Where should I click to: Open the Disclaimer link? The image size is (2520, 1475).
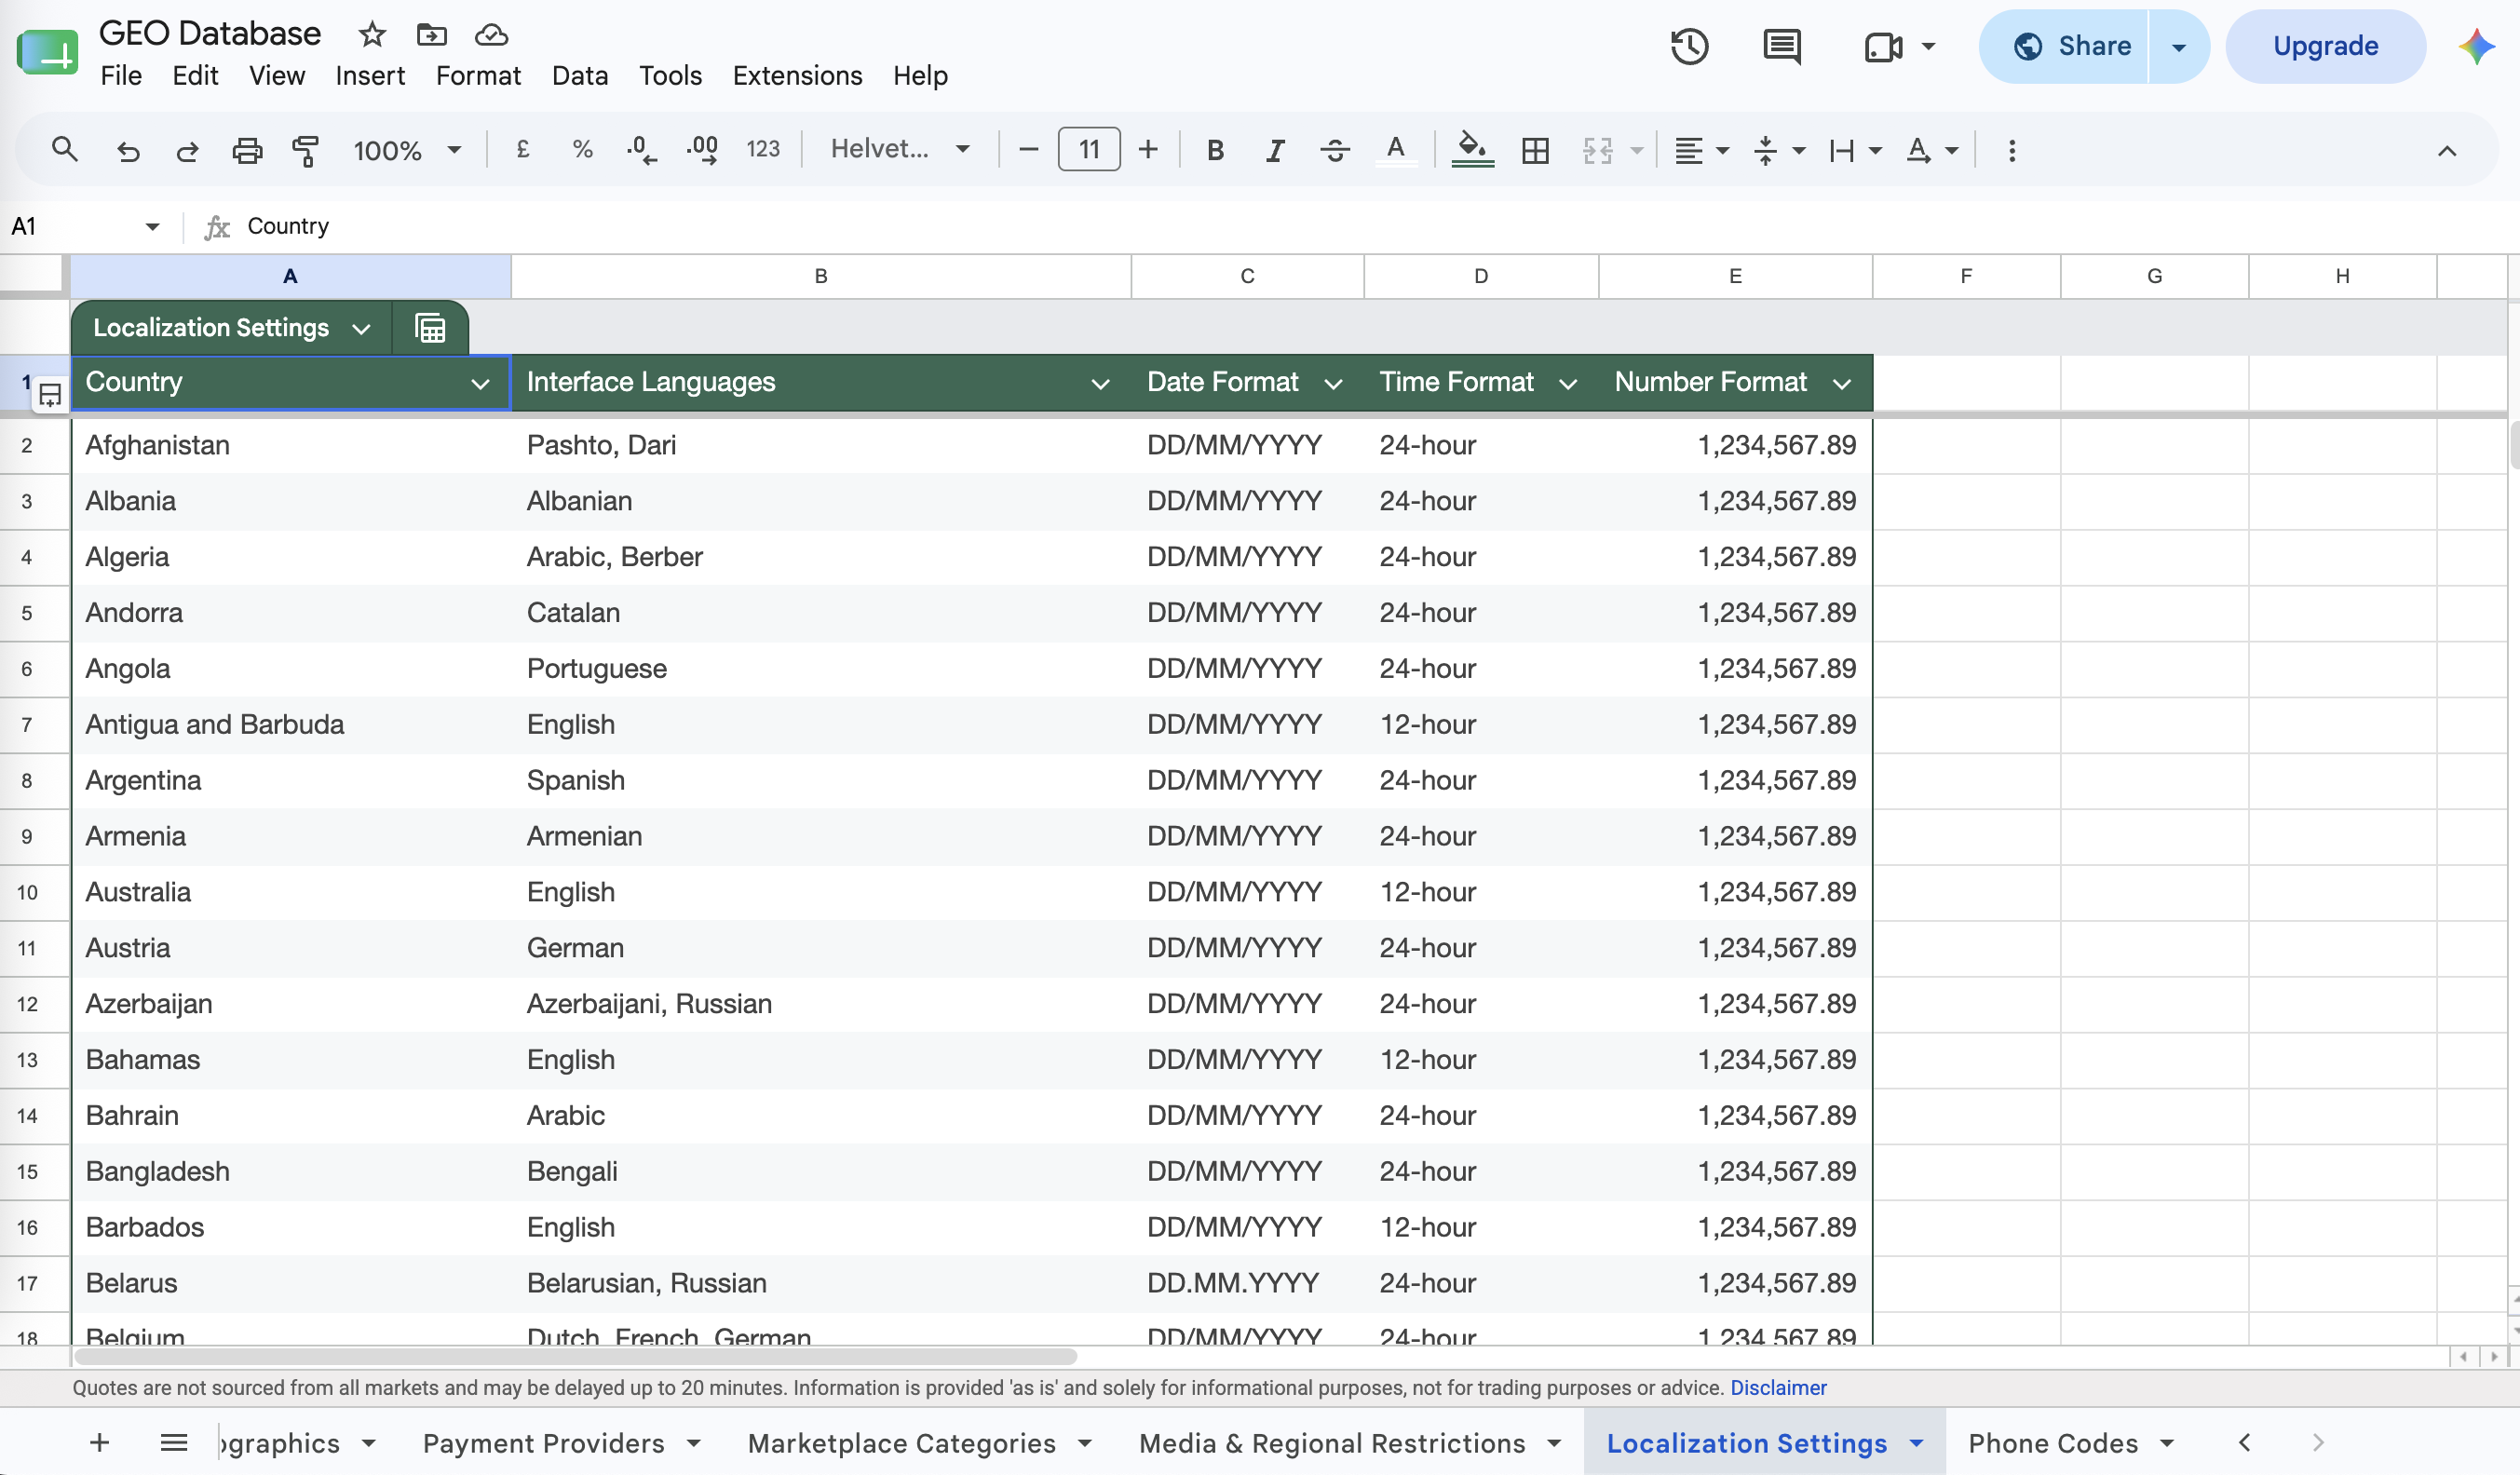coord(1778,1388)
